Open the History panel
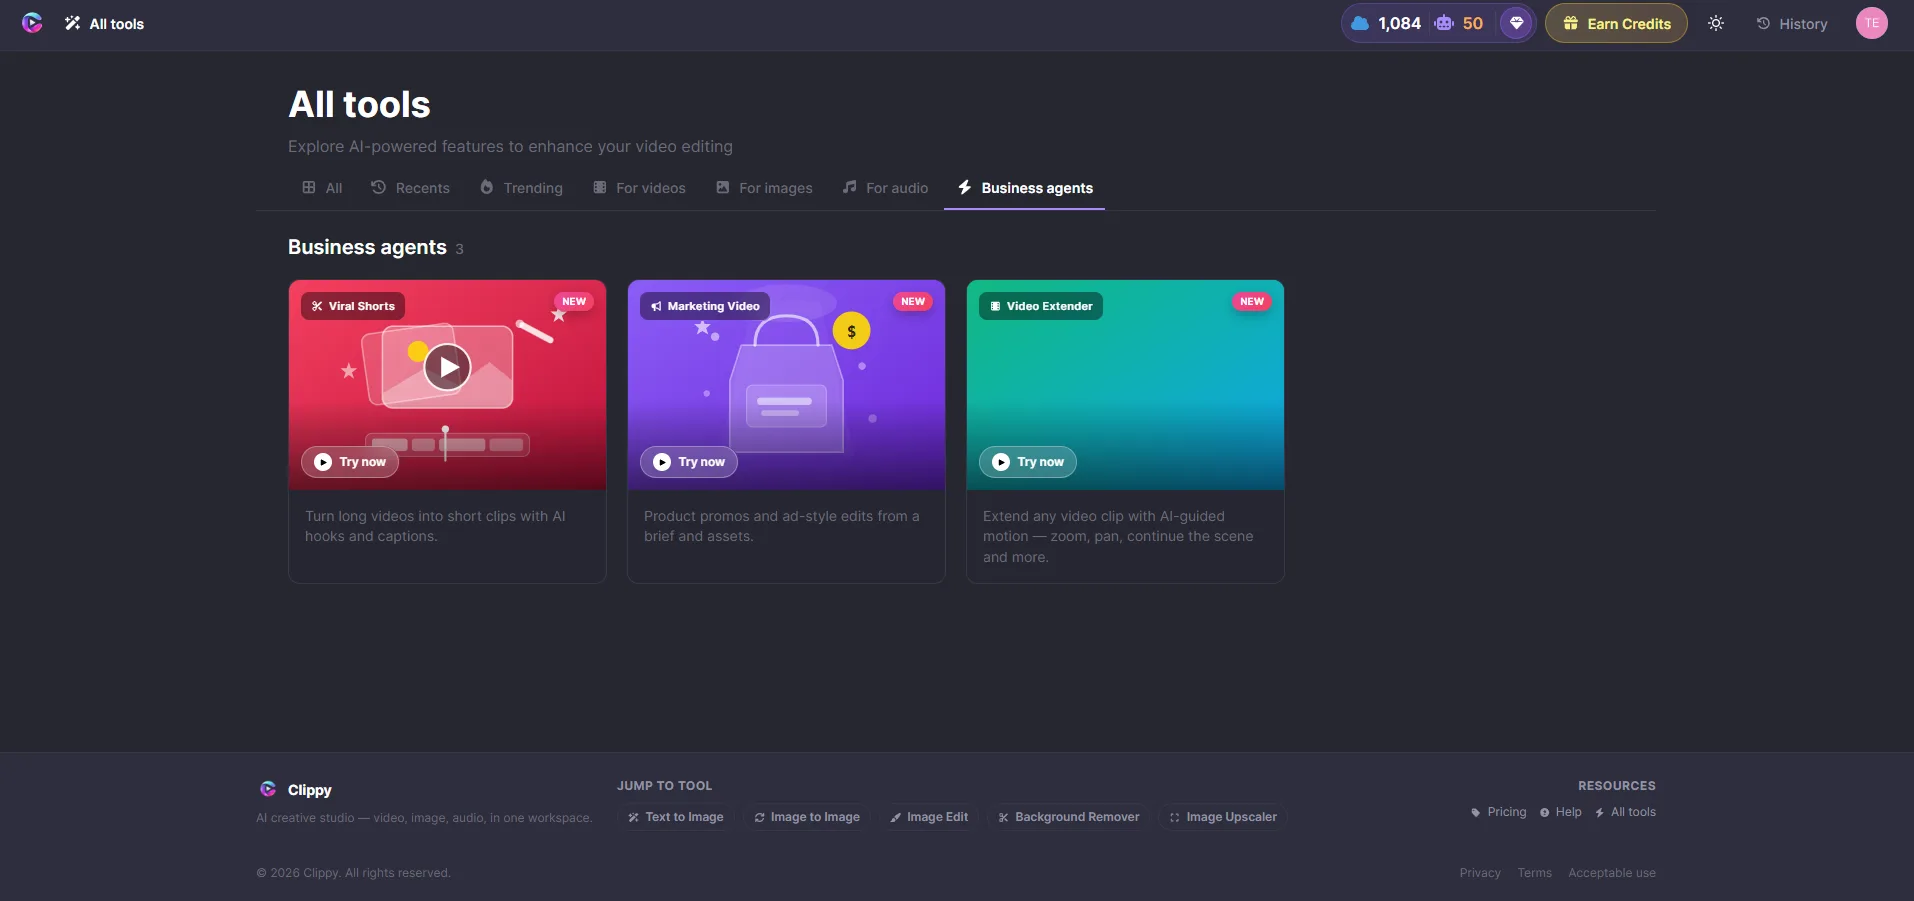 (x=1792, y=24)
